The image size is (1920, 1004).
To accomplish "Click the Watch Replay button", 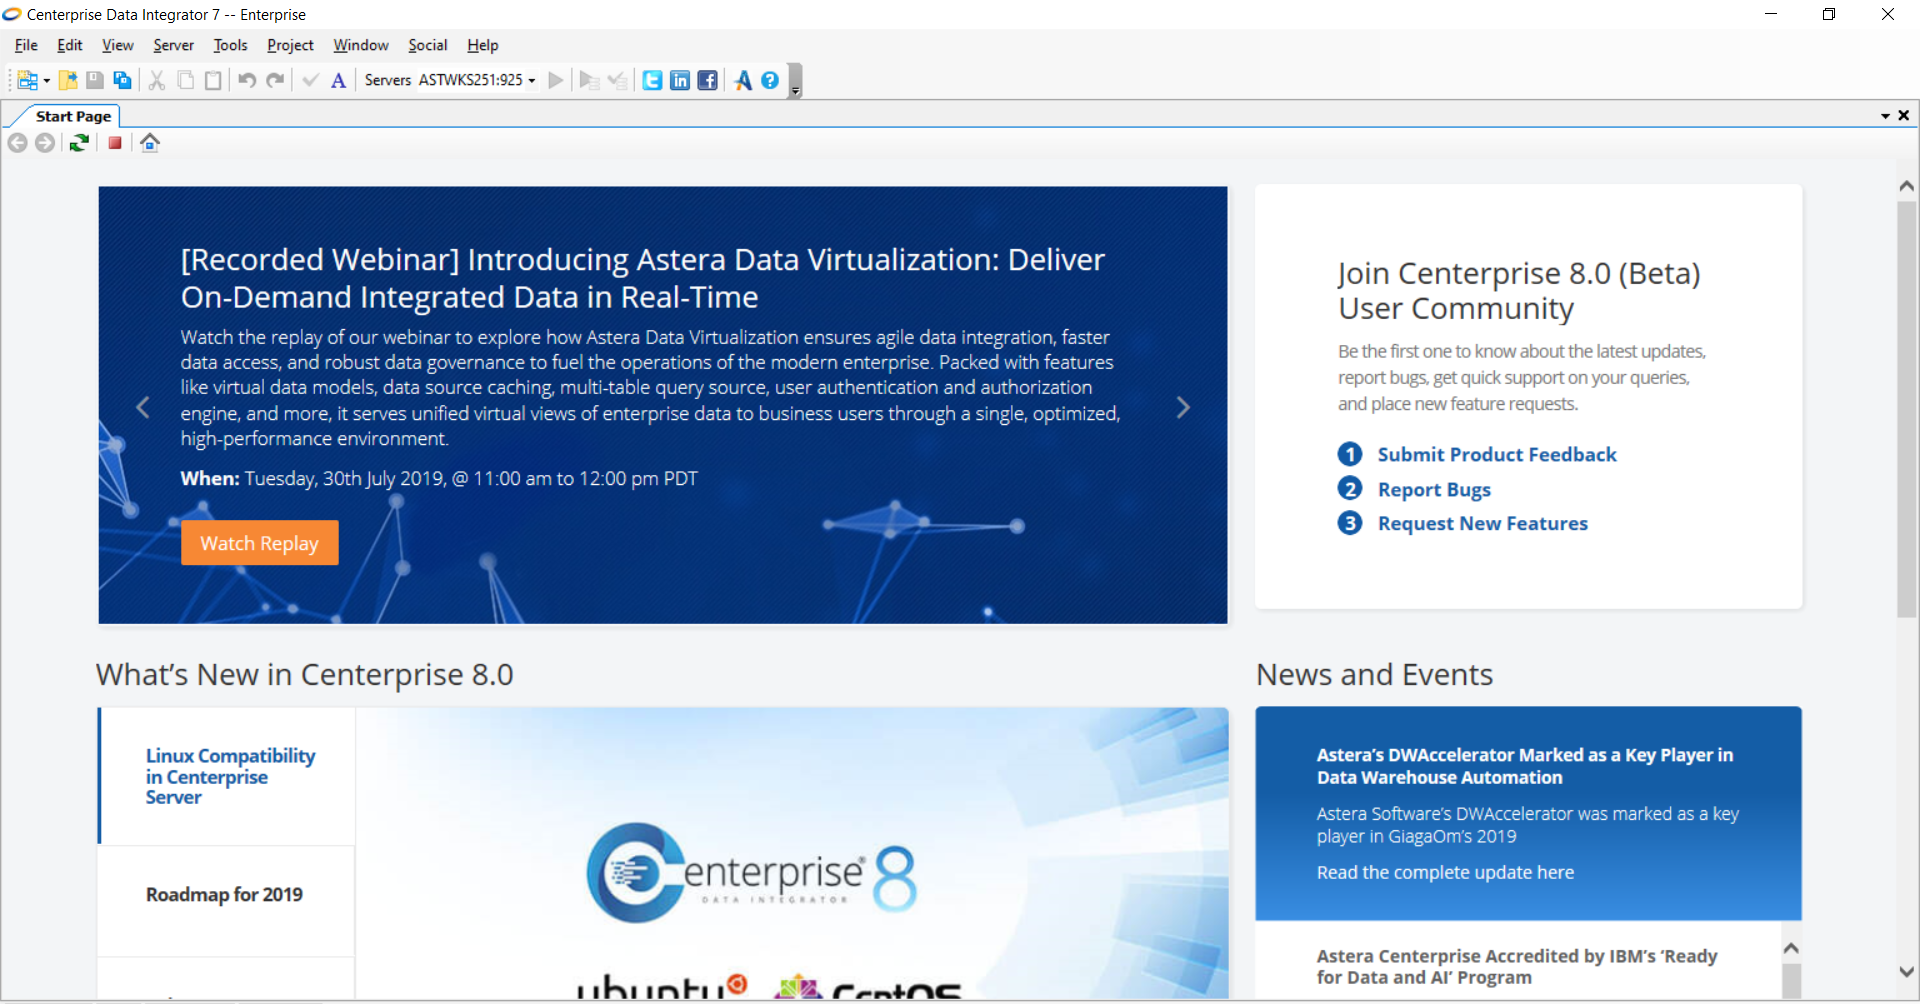I will pyautogui.click(x=259, y=542).
